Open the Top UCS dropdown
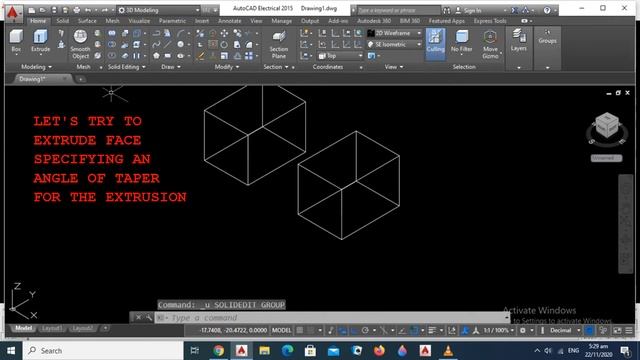The width and height of the screenshot is (640, 360). [x=340, y=56]
